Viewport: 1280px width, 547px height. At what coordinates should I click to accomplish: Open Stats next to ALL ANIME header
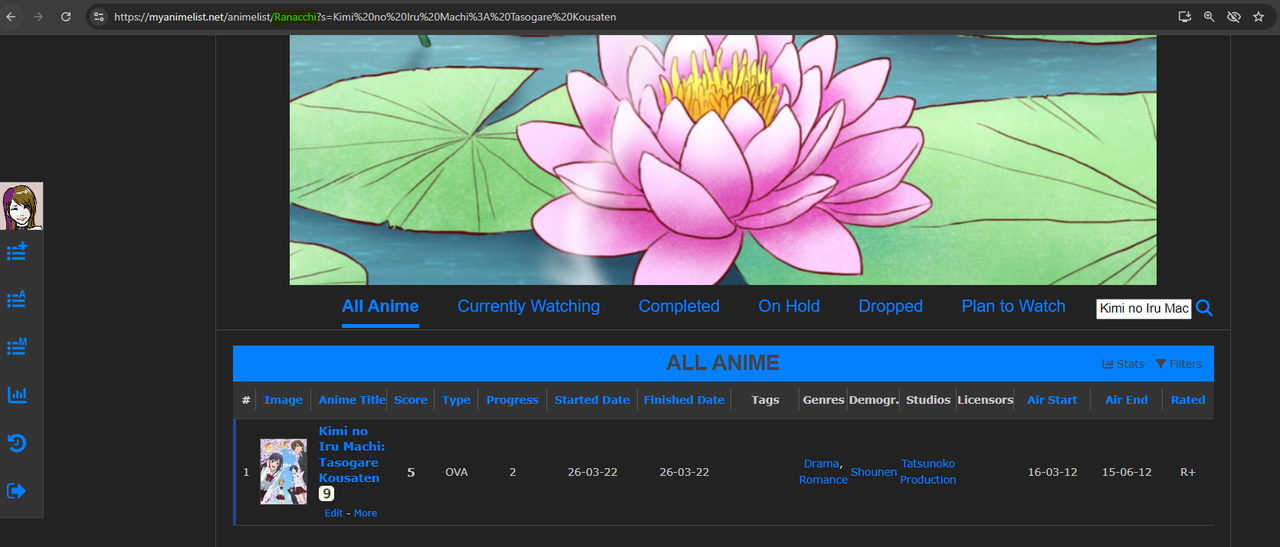point(1123,364)
